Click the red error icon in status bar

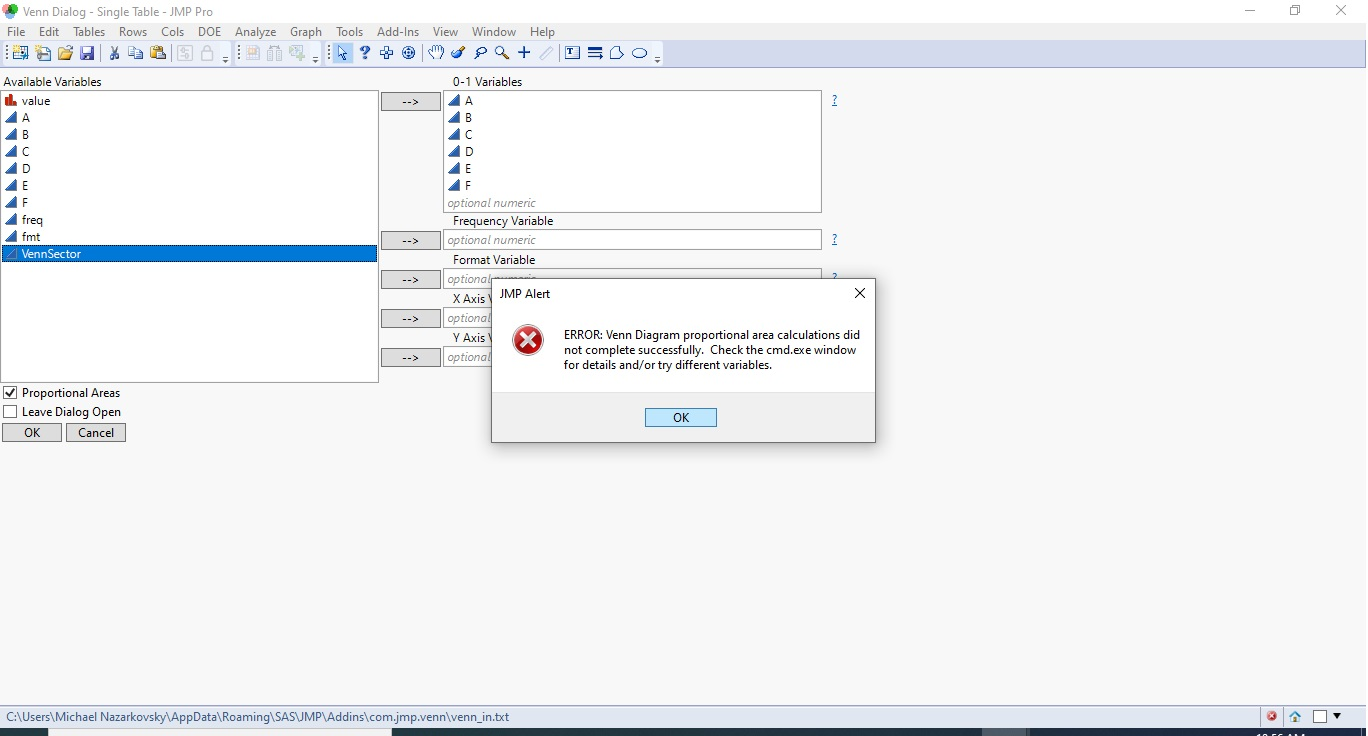coord(1272,716)
